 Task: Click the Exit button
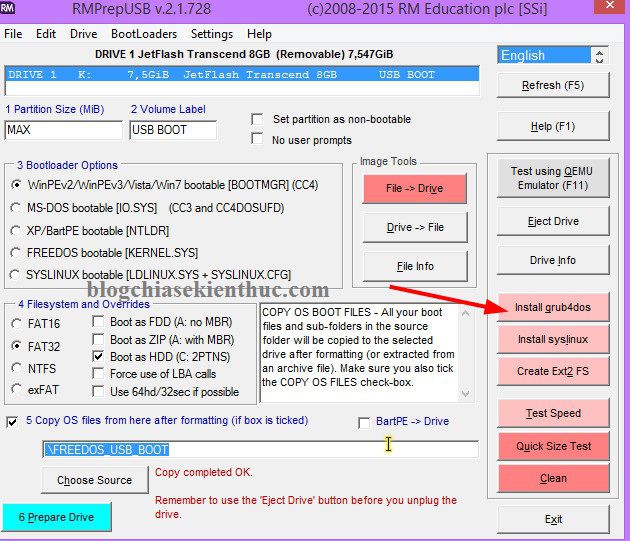point(553,519)
